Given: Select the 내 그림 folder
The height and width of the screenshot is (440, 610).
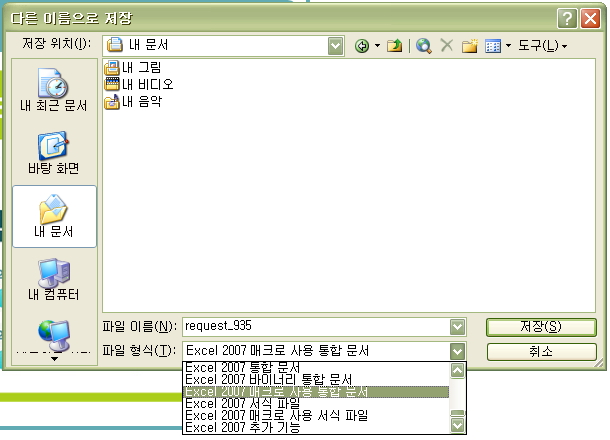Looking at the screenshot, I should coord(133,68).
